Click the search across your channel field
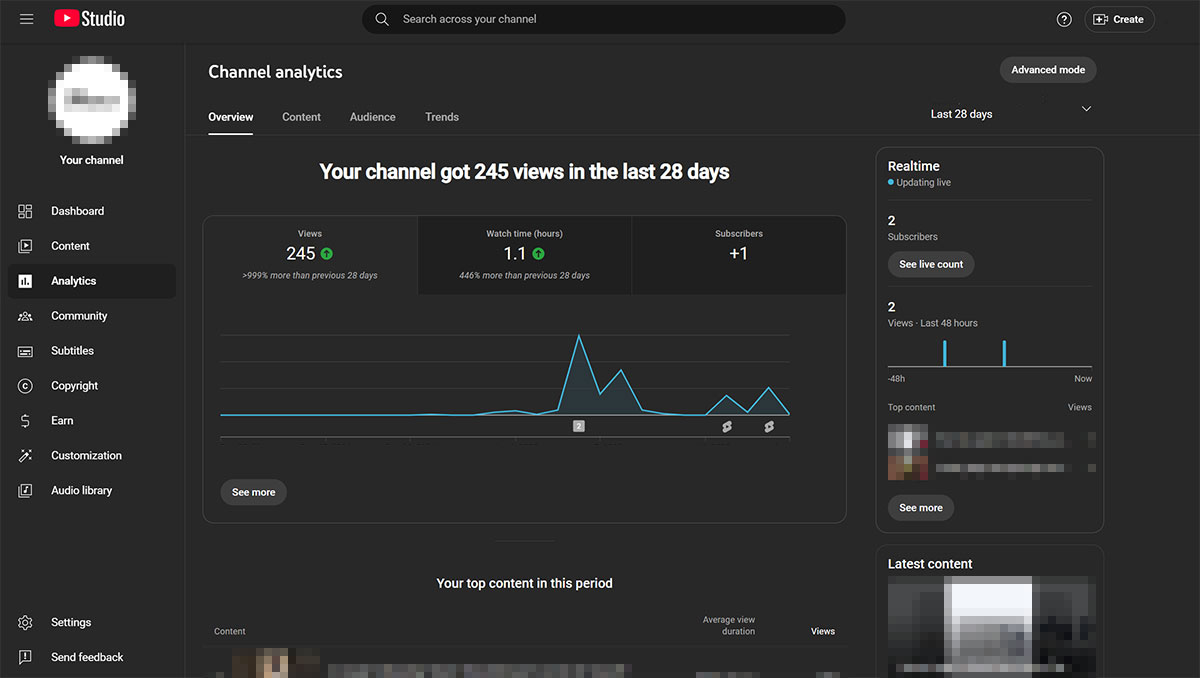Image resolution: width=1200 pixels, height=678 pixels. 603,19
